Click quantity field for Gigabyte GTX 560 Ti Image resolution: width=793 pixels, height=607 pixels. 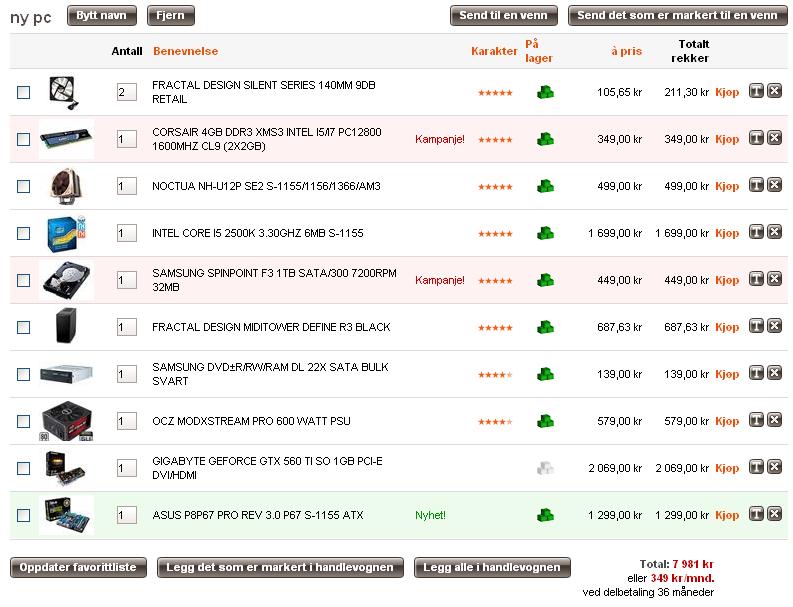point(126,468)
